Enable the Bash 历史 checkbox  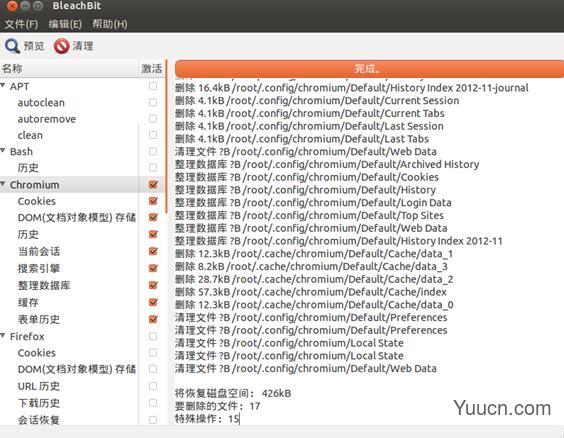point(153,168)
